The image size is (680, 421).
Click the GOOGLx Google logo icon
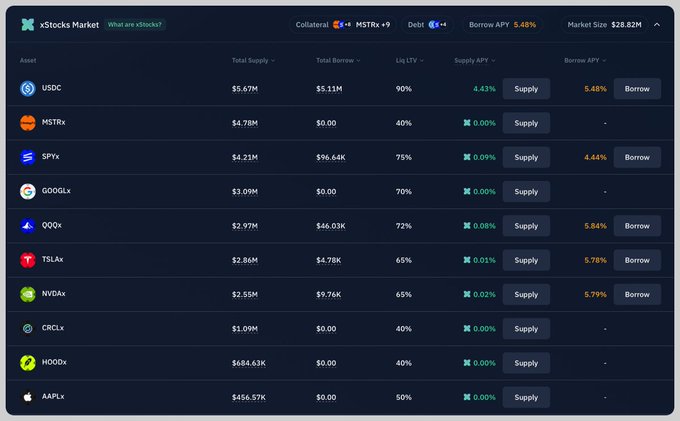tap(28, 191)
